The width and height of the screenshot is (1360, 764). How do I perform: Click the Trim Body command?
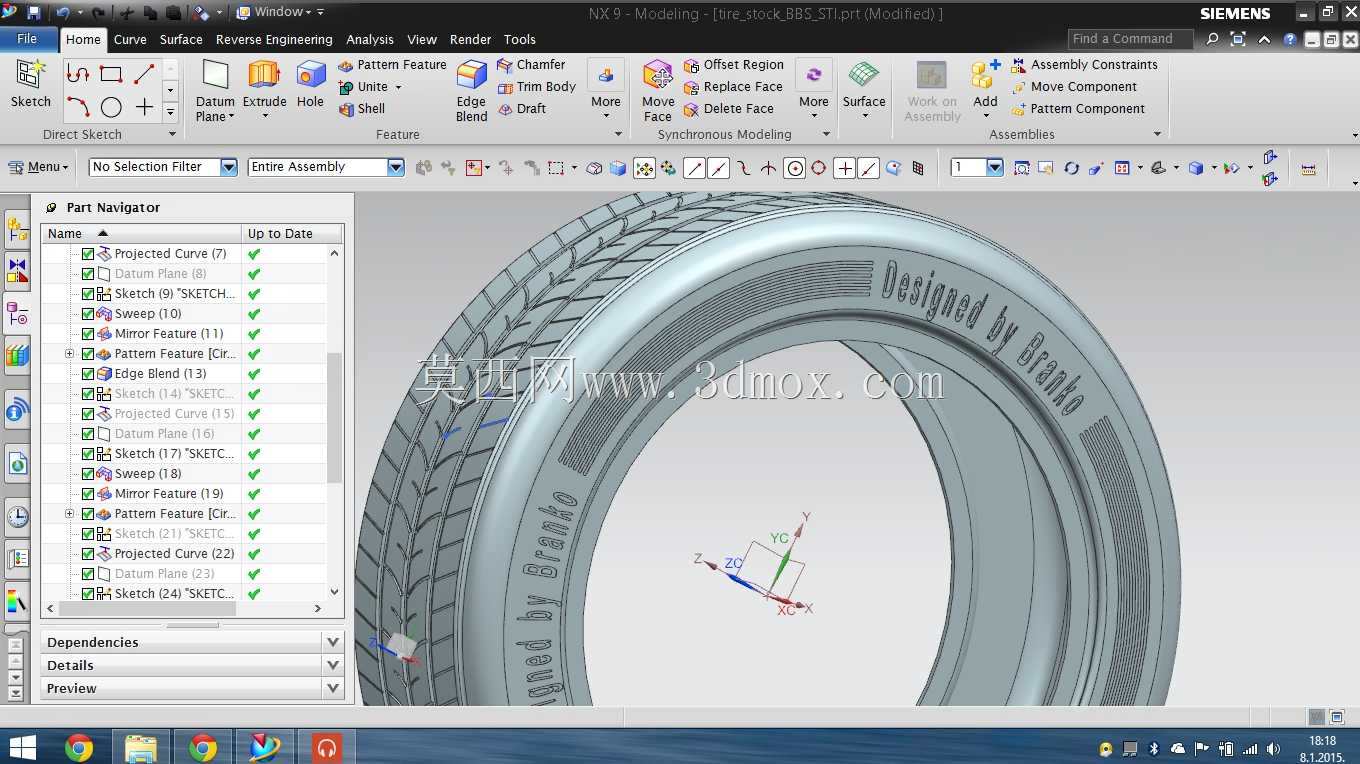tap(537, 87)
